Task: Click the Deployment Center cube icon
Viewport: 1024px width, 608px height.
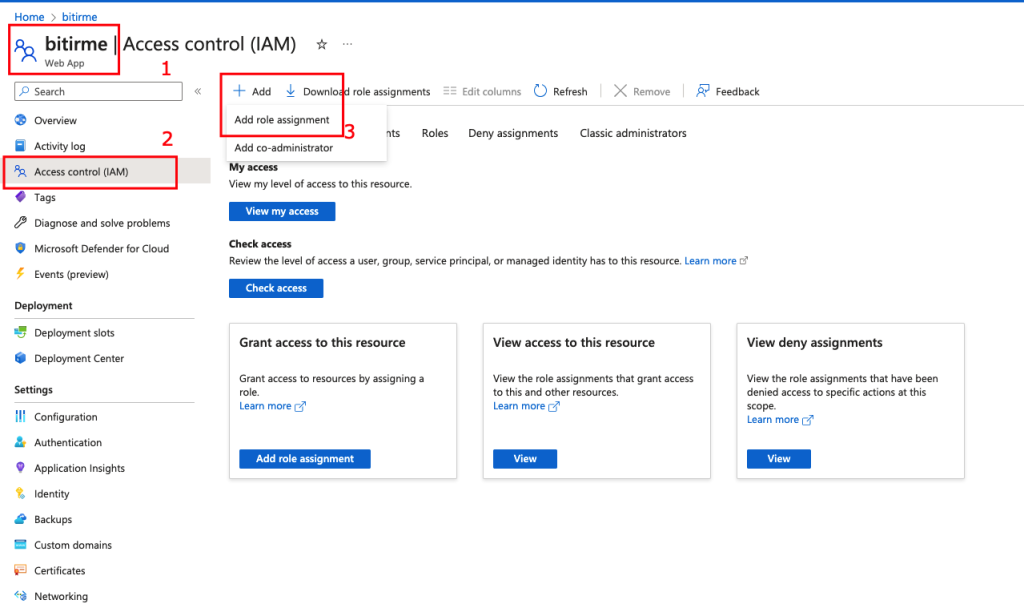Action: pyautogui.click(x=21, y=358)
